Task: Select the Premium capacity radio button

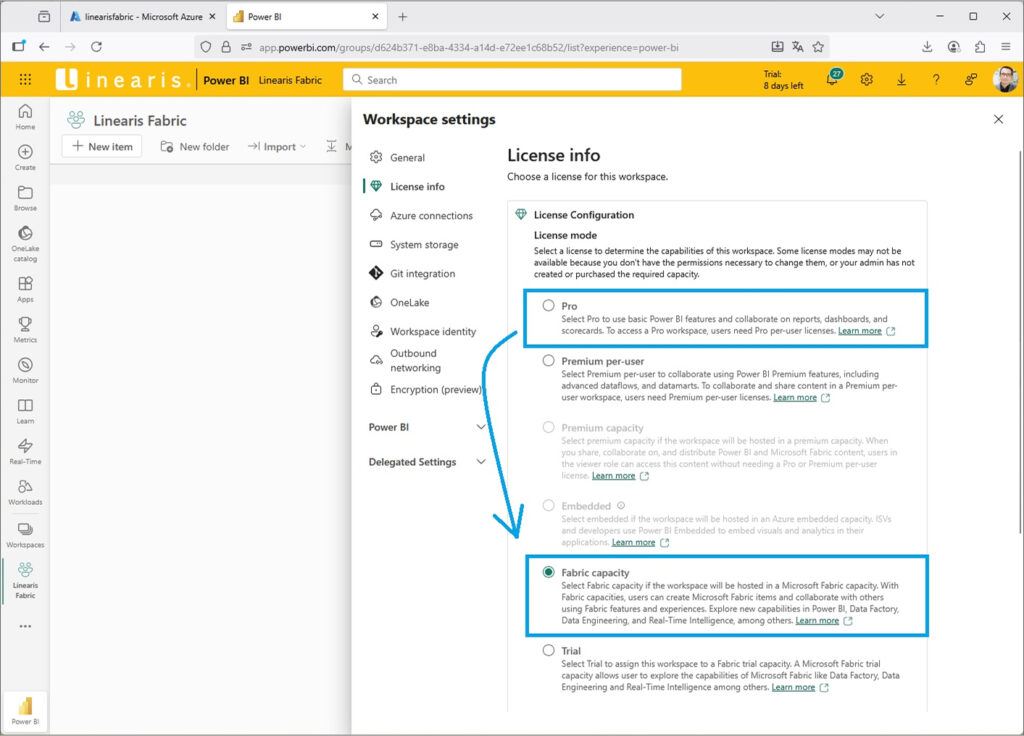Action: coord(548,427)
